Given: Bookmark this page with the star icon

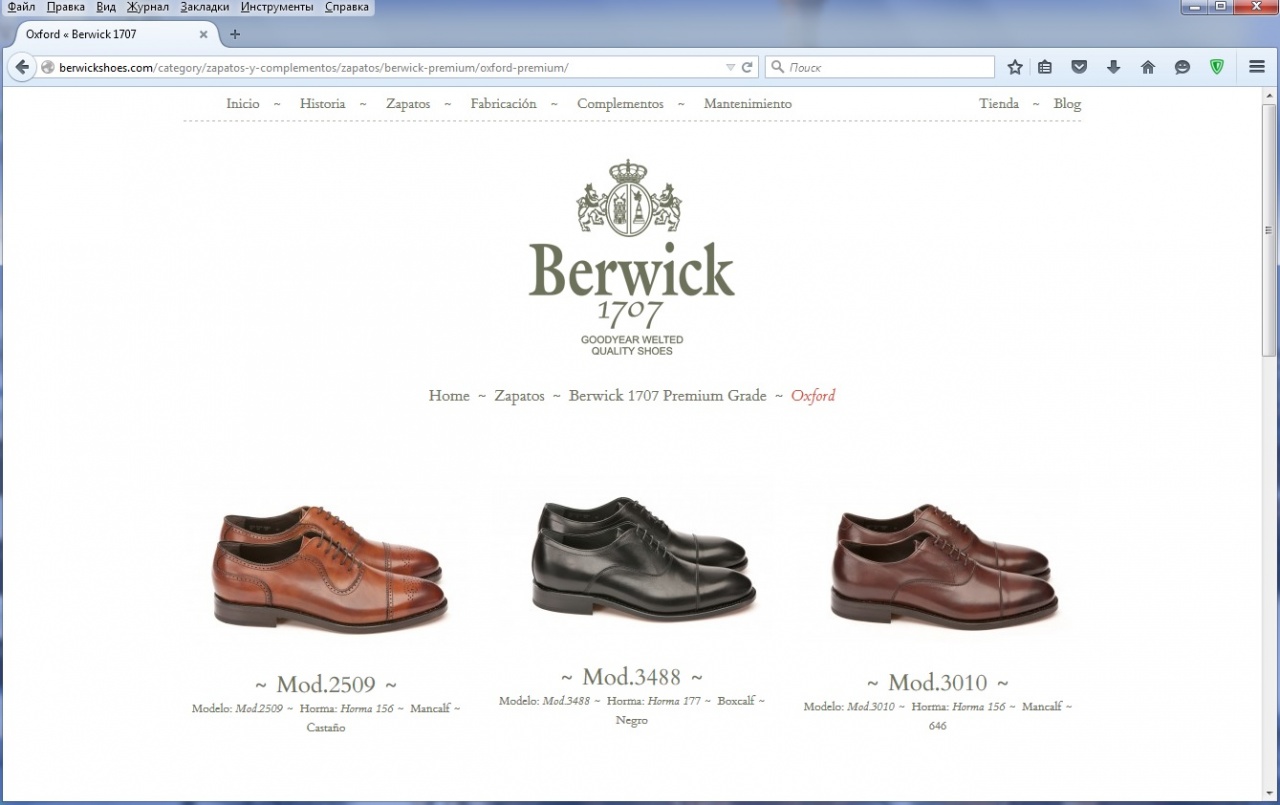Looking at the screenshot, I should pos(1015,67).
